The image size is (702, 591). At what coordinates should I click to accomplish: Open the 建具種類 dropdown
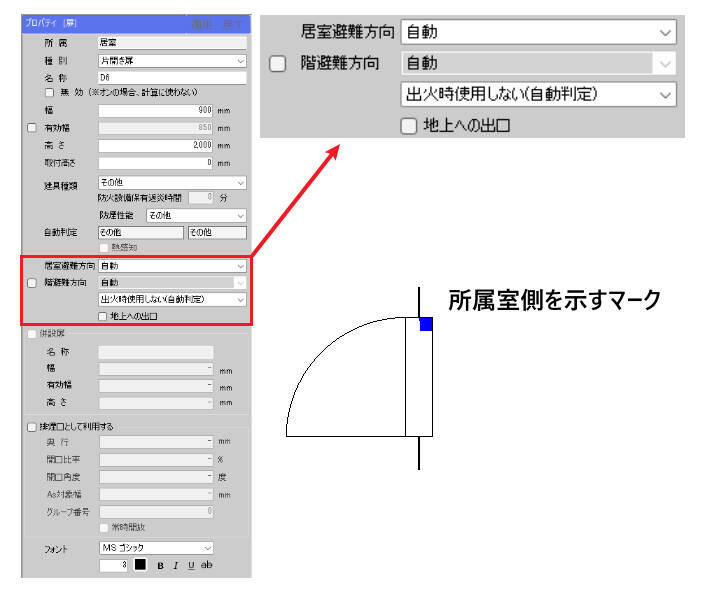172,183
